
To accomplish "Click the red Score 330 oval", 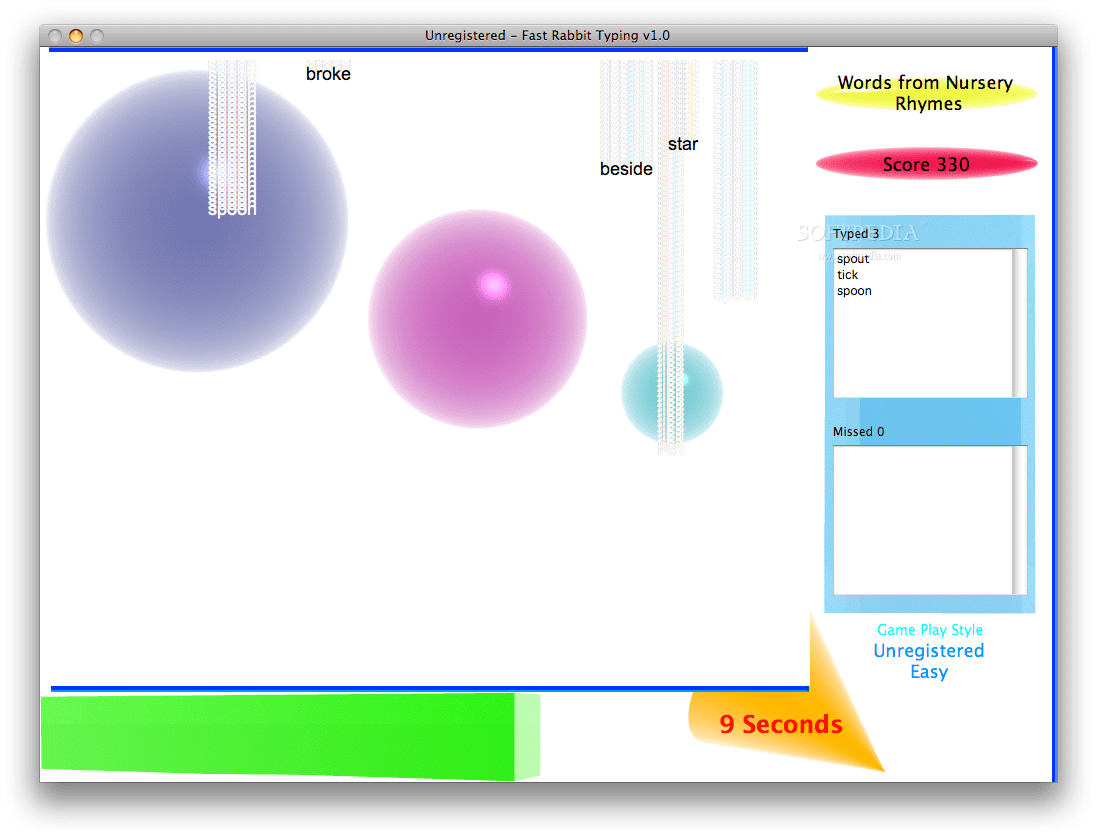I will point(926,164).
